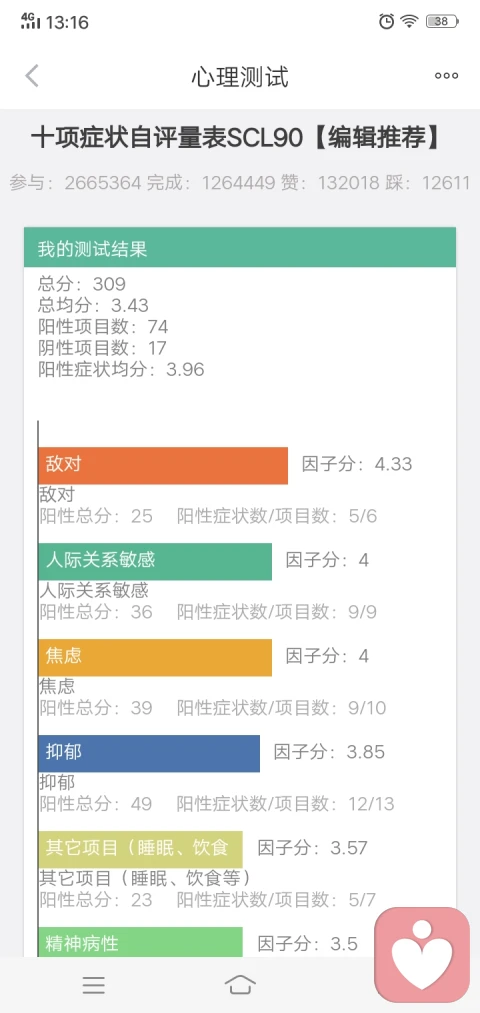Tap the 心理测试 page title
The height and width of the screenshot is (1013, 480).
click(x=240, y=77)
